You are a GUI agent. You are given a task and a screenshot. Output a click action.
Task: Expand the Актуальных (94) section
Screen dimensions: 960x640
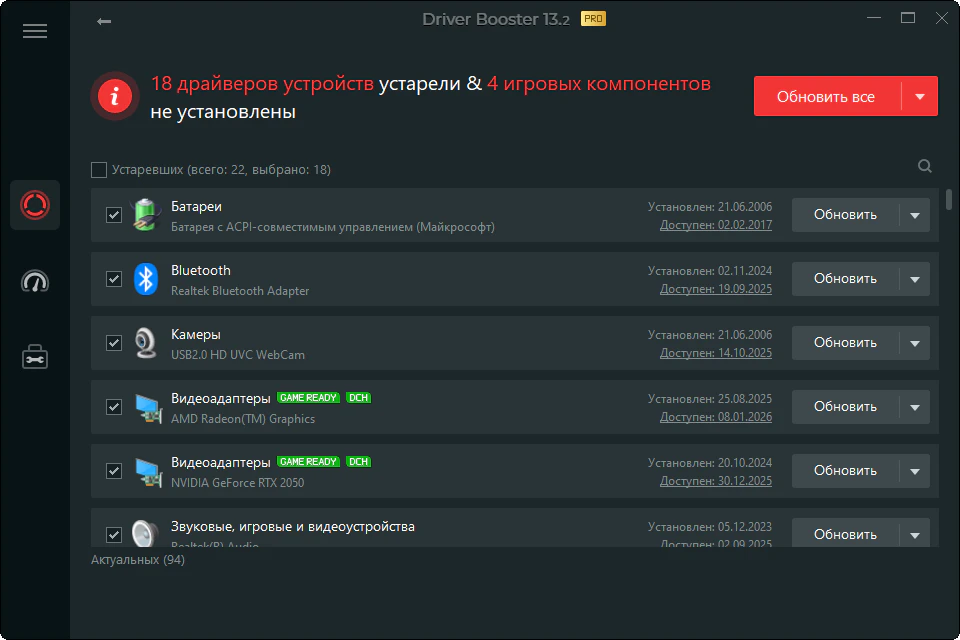[x=137, y=560]
